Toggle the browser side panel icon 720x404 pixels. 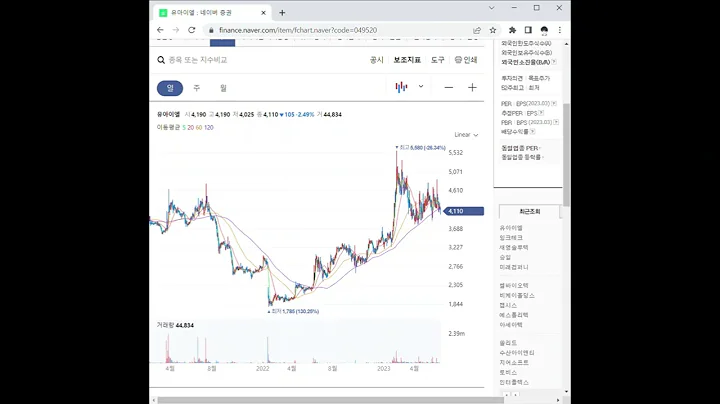point(528,30)
